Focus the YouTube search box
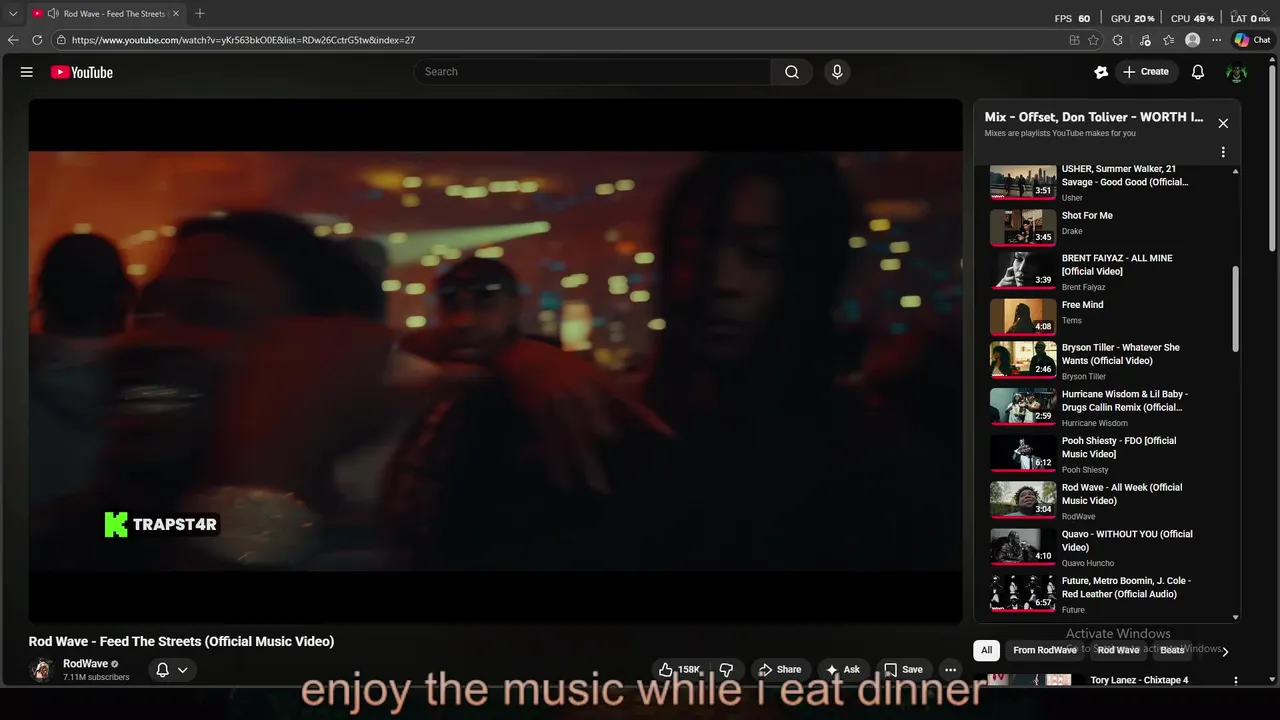The height and width of the screenshot is (720, 1280). [x=592, y=72]
